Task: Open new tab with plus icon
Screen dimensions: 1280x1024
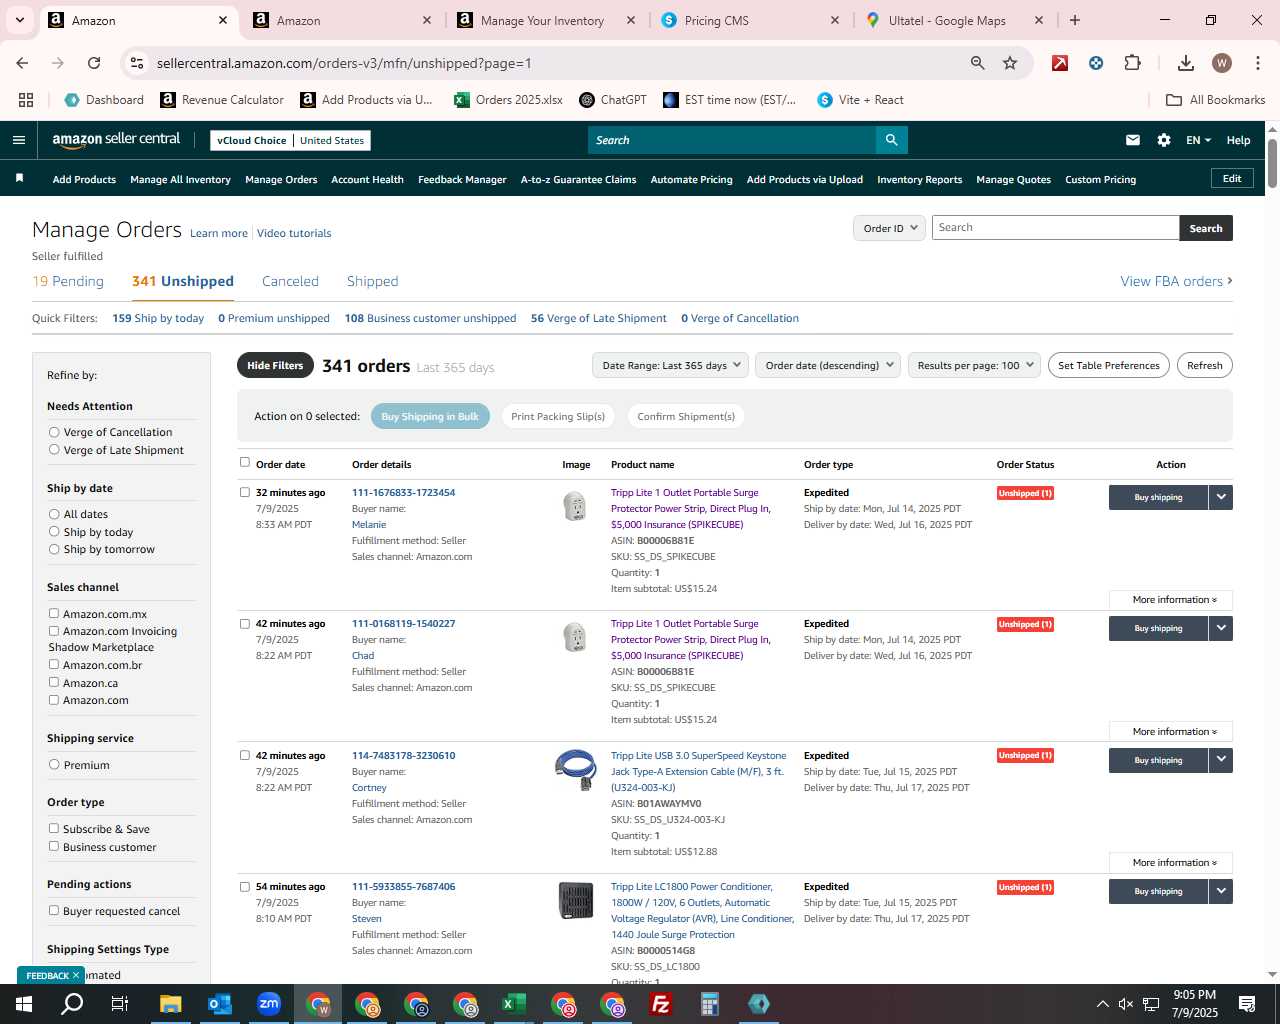Action: tap(1075, 20)
